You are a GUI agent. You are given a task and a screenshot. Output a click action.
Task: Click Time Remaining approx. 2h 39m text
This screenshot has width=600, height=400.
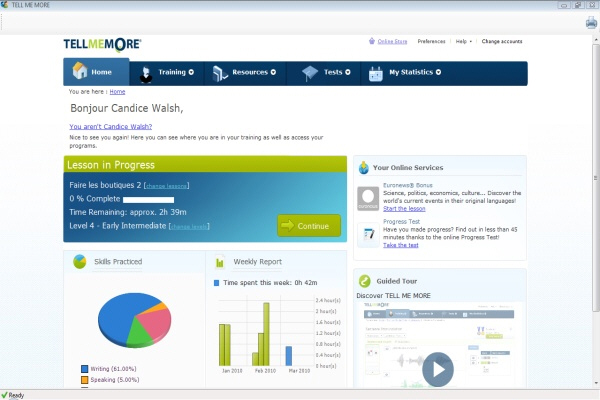[x=128, y=212]
